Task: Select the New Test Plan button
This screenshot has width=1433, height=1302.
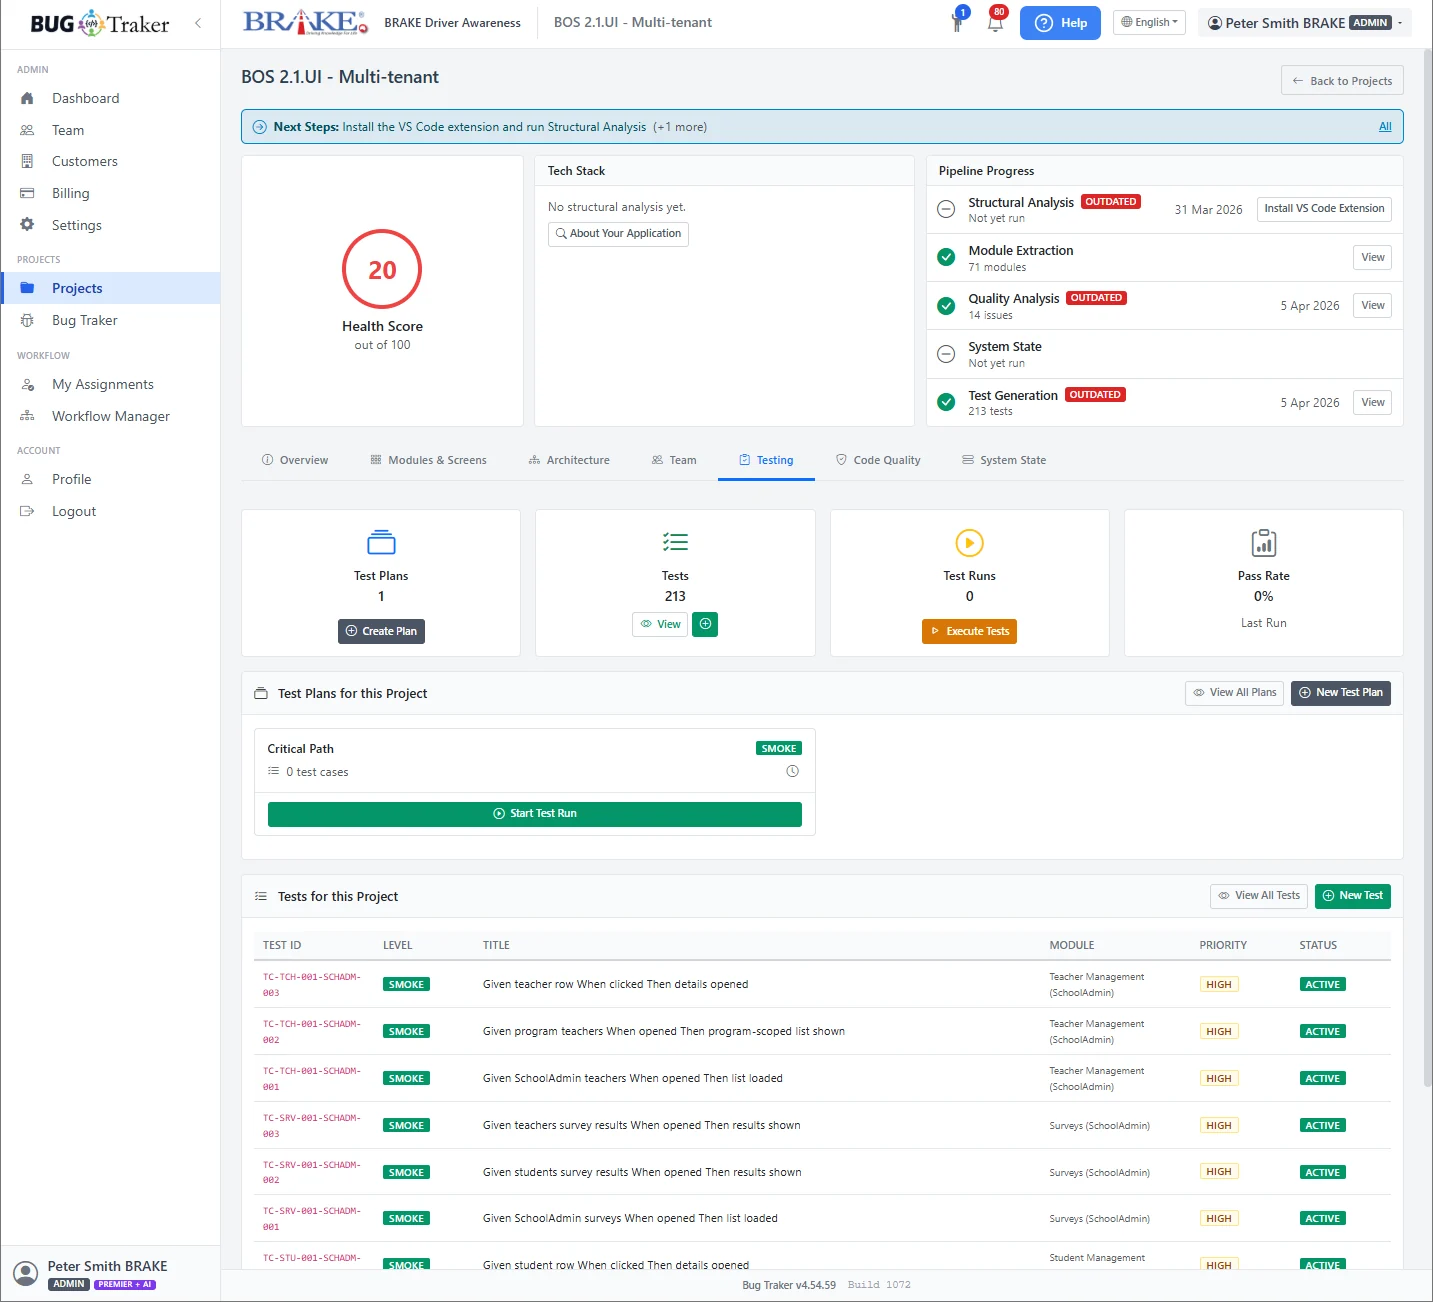Action: click(1340, 693)
